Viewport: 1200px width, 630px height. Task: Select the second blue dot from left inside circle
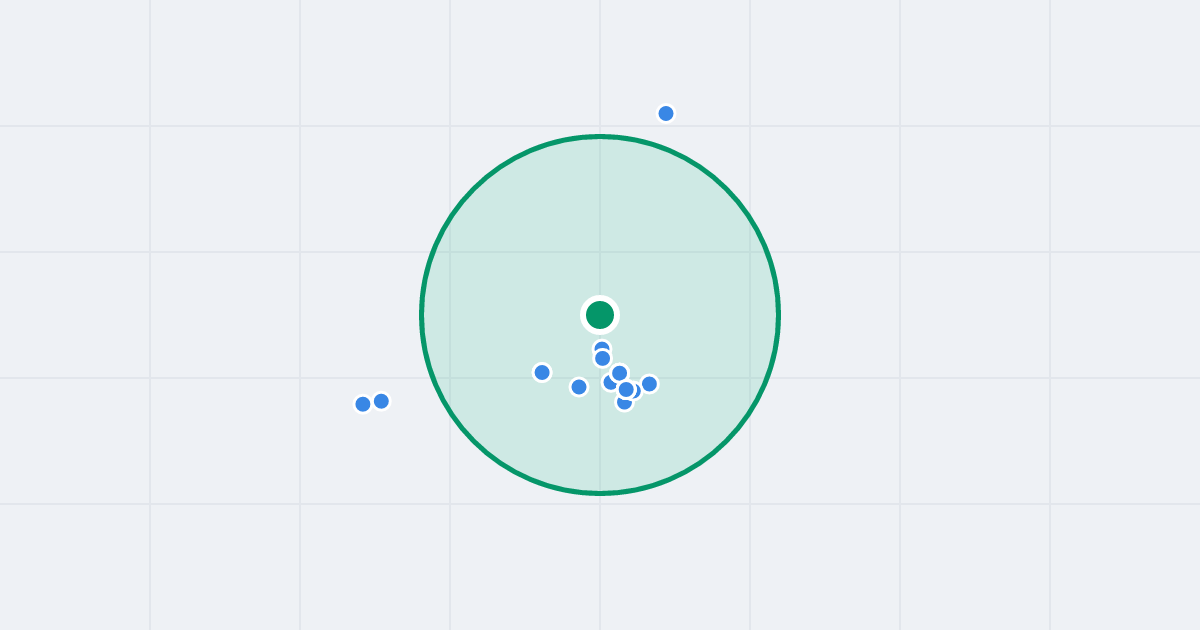click(x=579, y=387)
